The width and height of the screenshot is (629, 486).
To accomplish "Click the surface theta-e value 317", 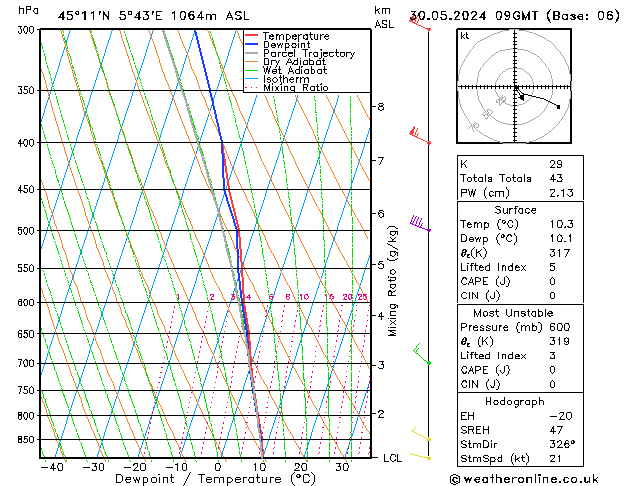I will click(x=560, y=253).
